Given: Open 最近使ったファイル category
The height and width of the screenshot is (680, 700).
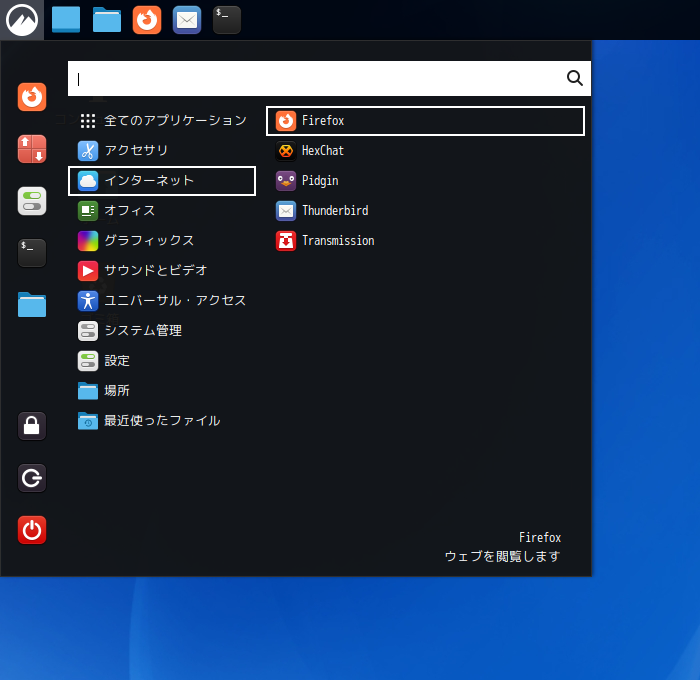Looking at the screenshot, I should [x=162, y=421].
